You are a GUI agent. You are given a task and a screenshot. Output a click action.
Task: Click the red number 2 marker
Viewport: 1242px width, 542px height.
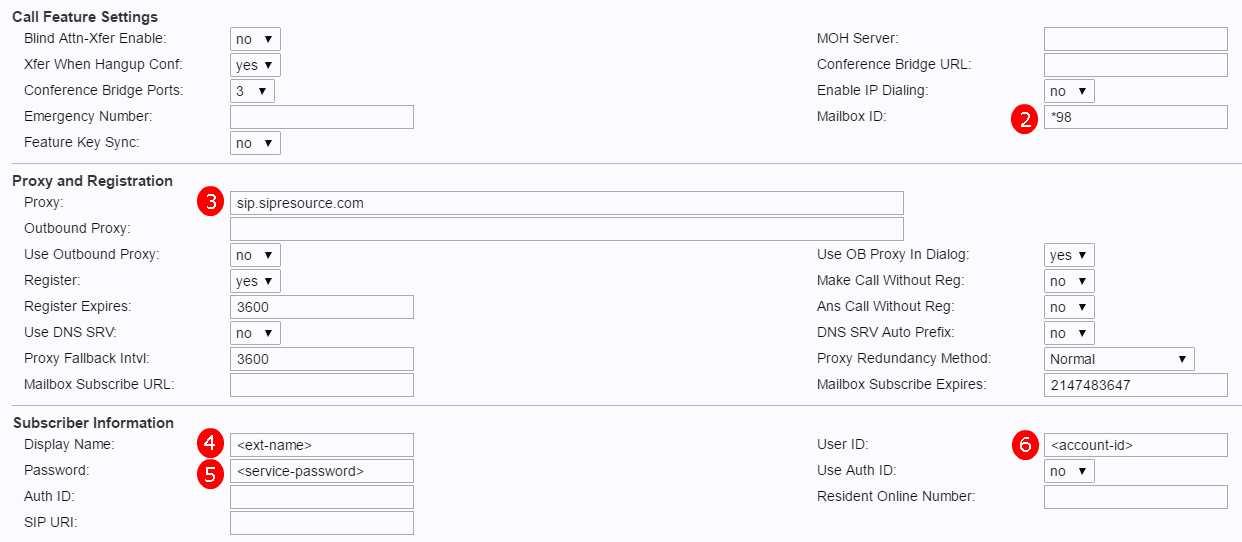pyautogui.click(x=1022, y=120)
